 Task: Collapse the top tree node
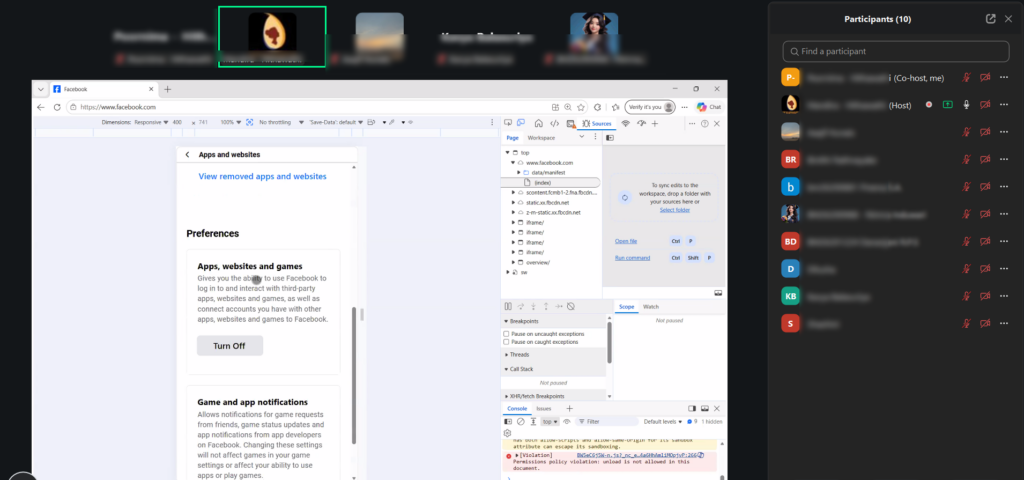(x=507, y=152)
